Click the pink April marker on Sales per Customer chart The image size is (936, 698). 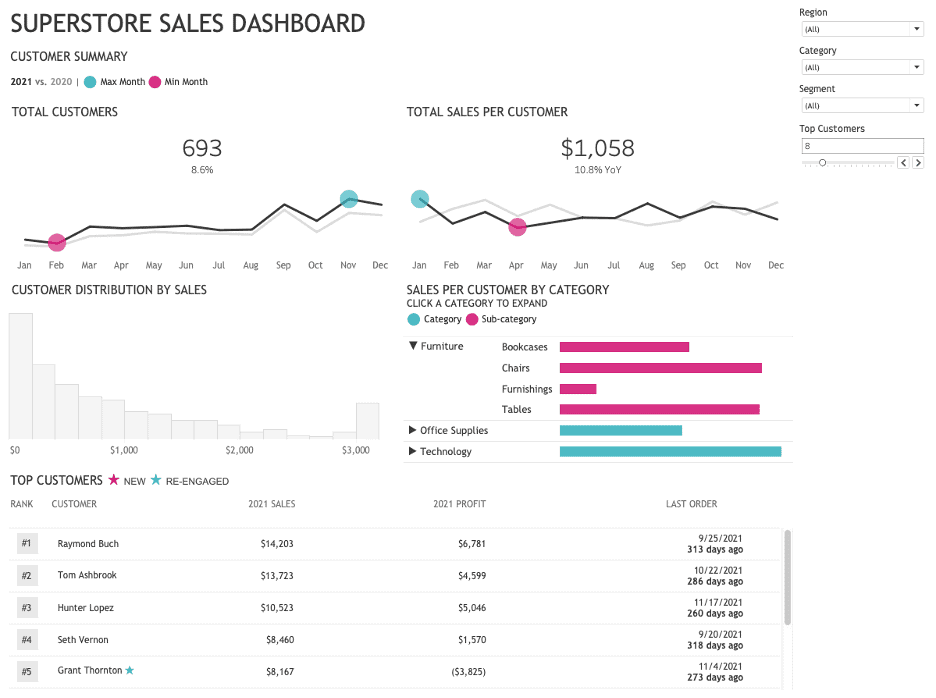517,227
